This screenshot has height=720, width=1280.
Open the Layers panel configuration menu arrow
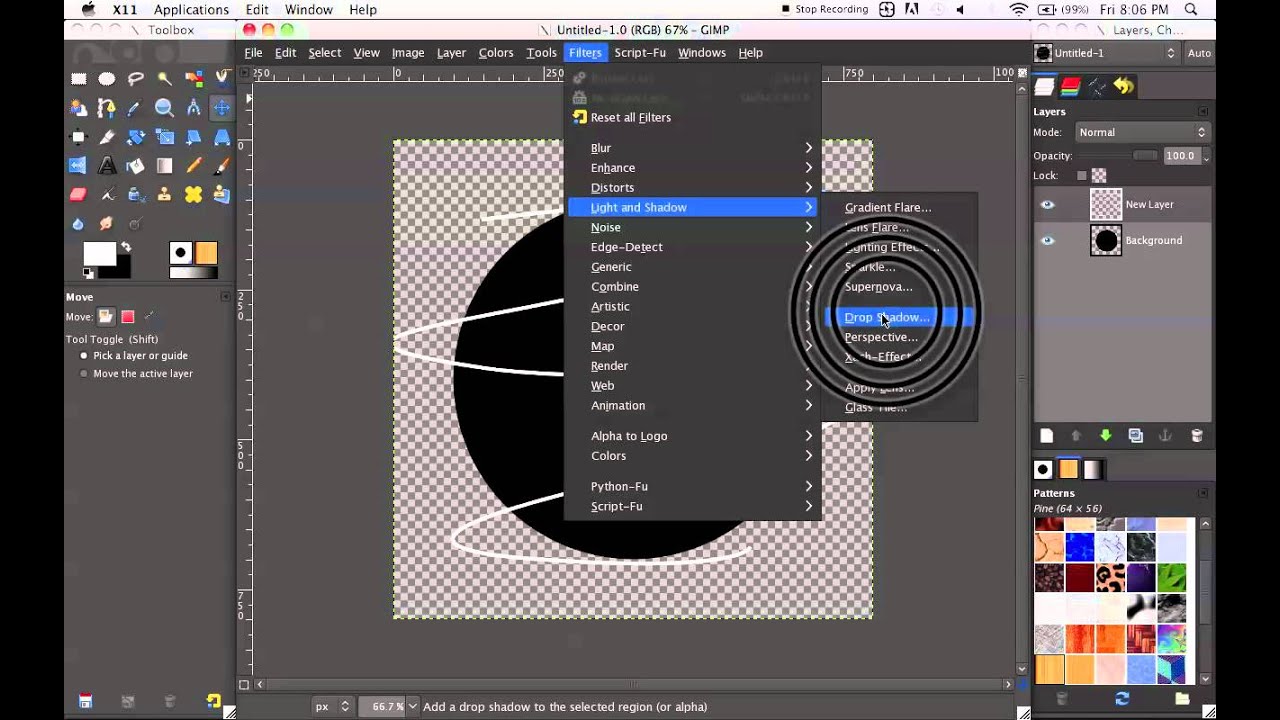click(1203, 112)
